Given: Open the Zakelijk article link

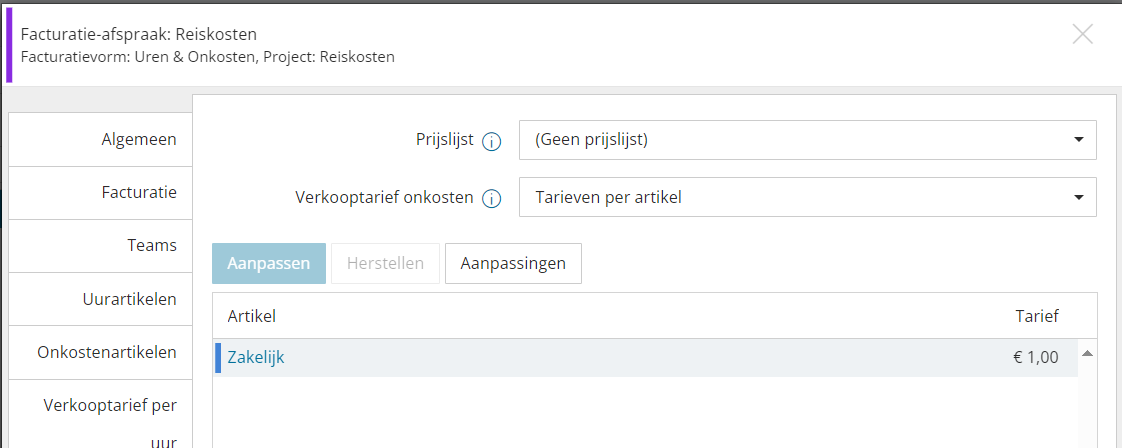Looking at the screenshot, I should (255, 358).
